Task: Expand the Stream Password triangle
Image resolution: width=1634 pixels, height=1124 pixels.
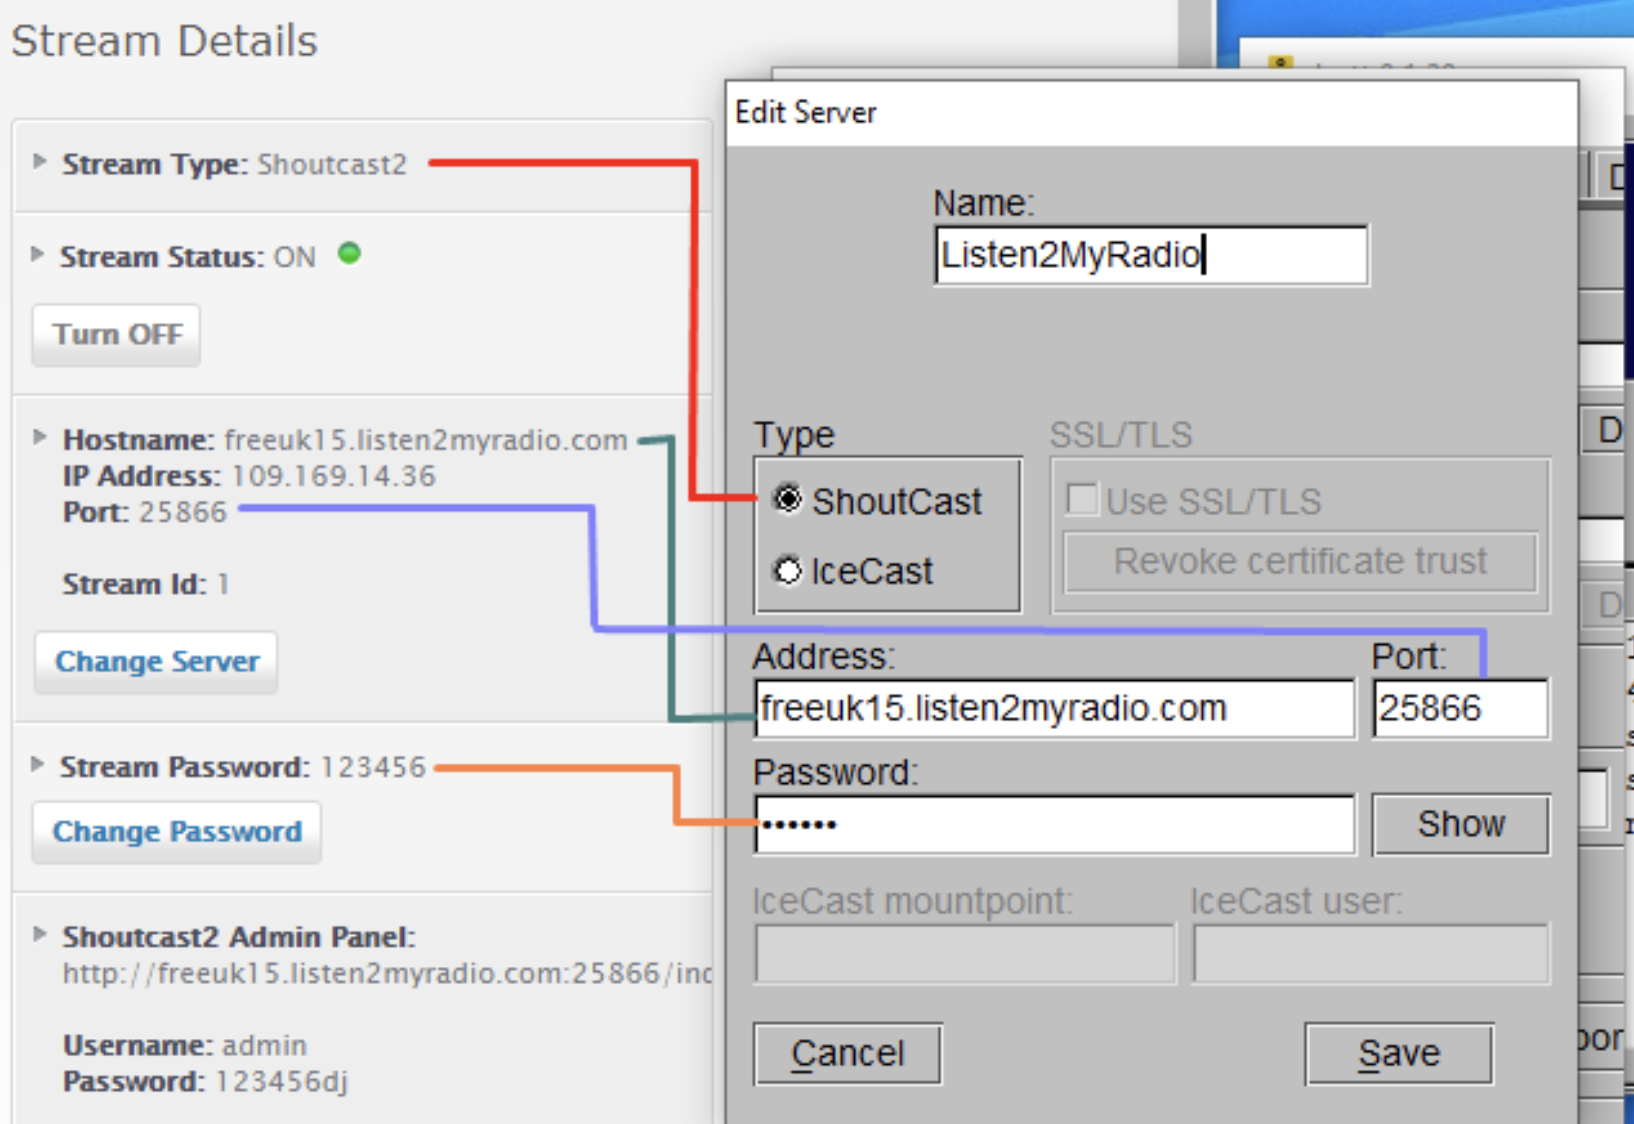Action: click(38, 765)
